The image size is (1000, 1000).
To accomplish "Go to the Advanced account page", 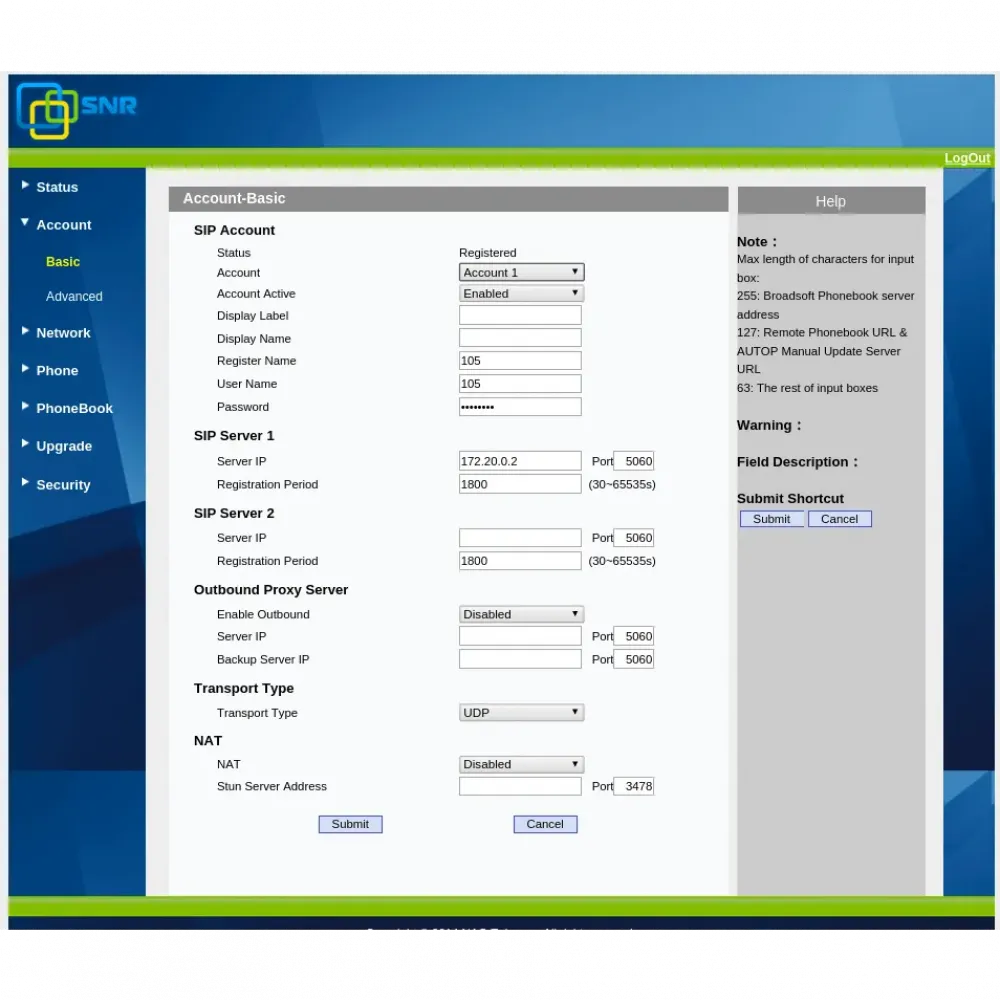I will click(x=74, y=296).
